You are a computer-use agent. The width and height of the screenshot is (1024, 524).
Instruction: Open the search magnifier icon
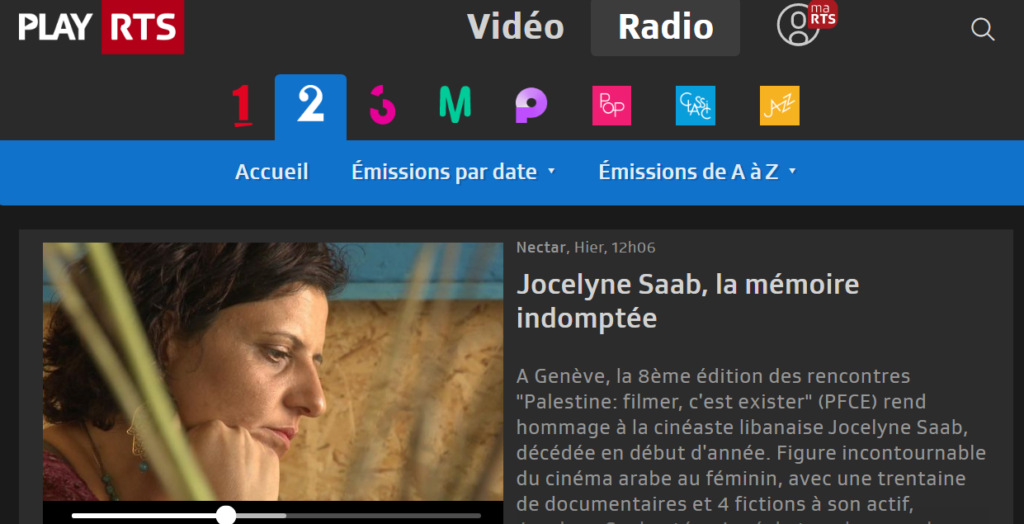982,29
